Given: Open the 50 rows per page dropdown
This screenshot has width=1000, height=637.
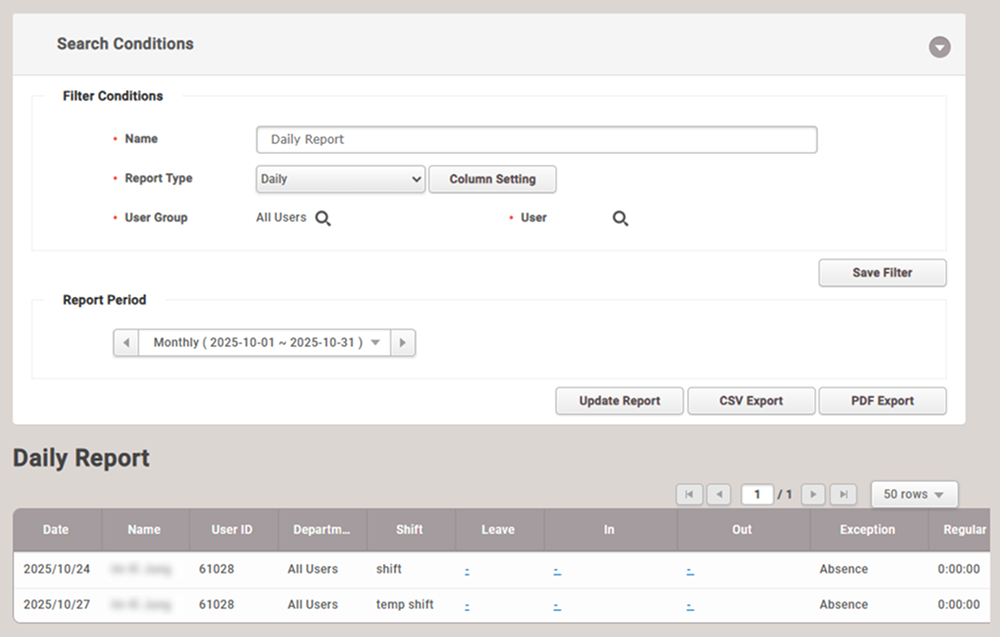Looking at the screenshot, I should [914, 494].
